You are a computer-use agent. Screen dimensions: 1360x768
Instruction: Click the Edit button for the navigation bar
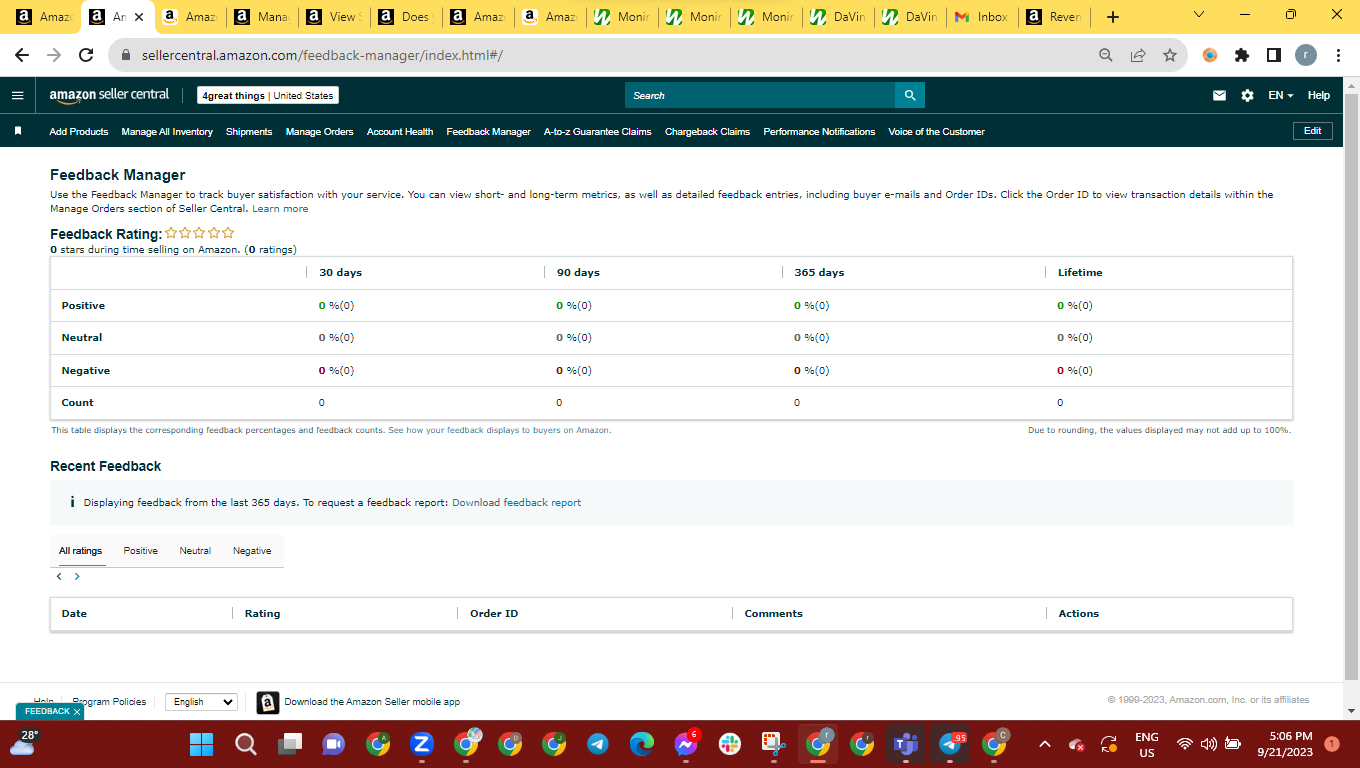click(x=1313, y=131)
